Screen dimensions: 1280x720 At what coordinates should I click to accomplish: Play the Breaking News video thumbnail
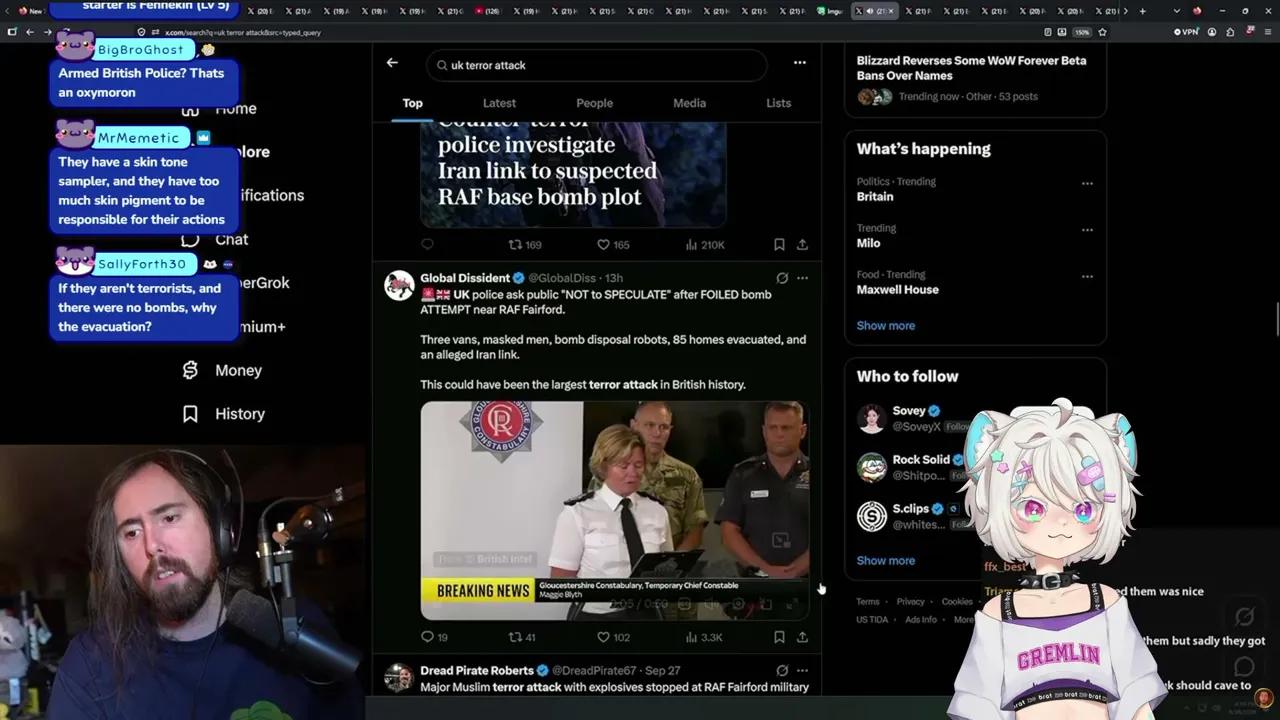point(615,510)
